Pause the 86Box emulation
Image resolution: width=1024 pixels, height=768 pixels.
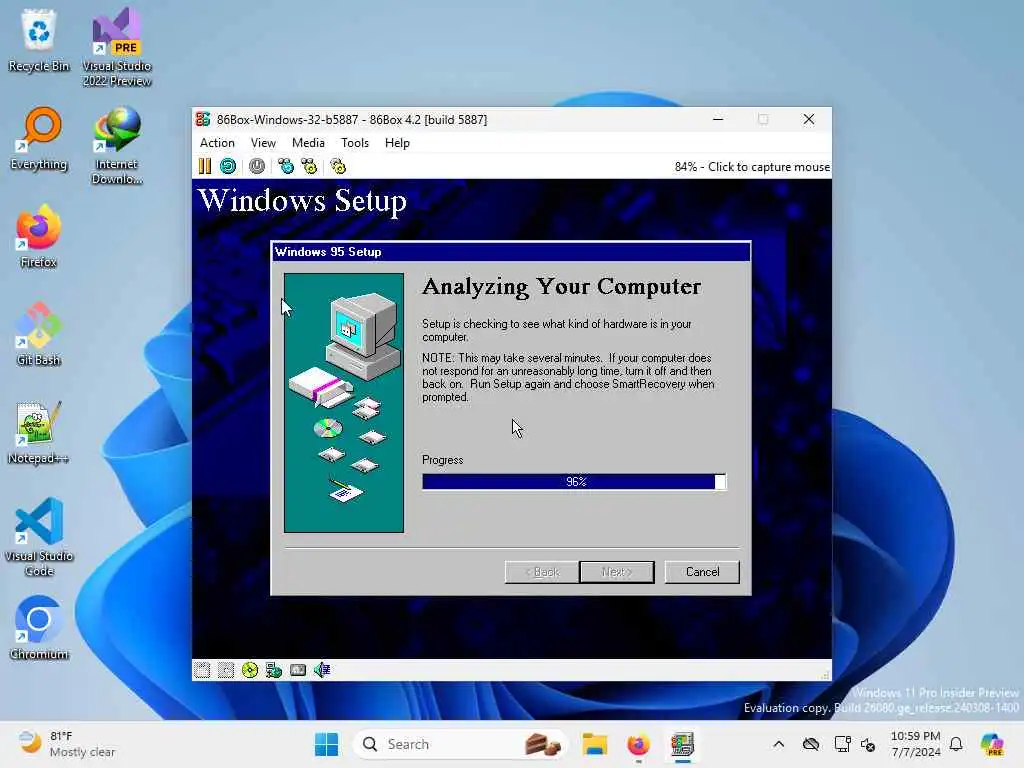pyautogui.click(x=204, y=167)
